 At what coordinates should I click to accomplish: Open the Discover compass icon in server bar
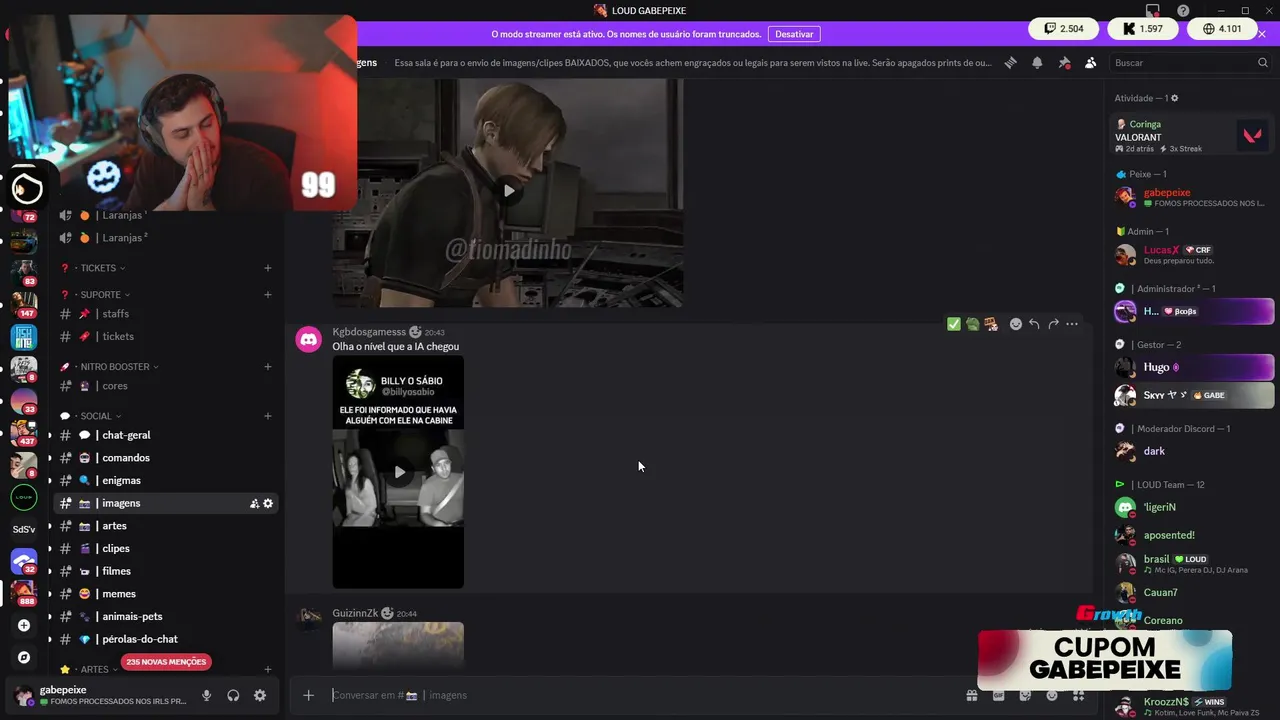coord(24,657)
